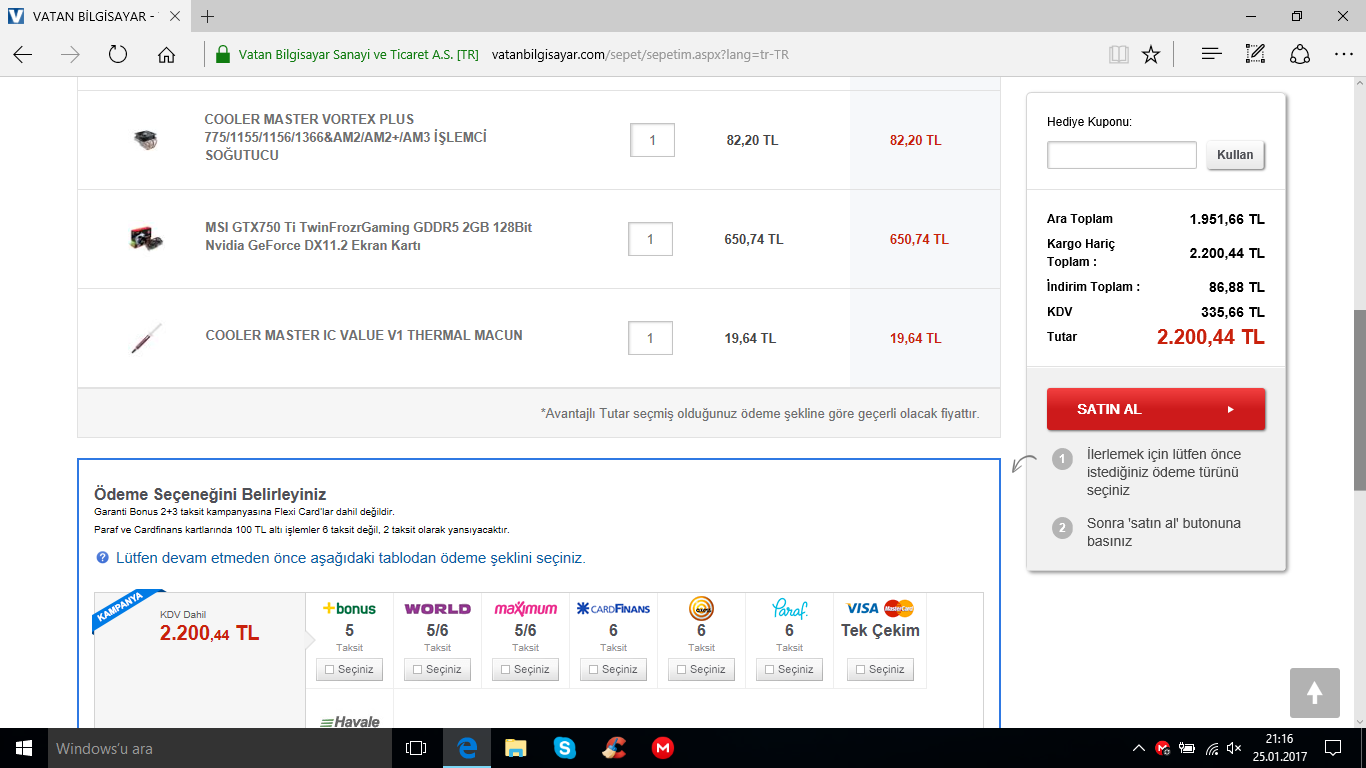The height and width of the screenshot is (768, 1366).
Task: Click the browser Forward arrow
Action: pyautogui.click(x=70, y=54)
